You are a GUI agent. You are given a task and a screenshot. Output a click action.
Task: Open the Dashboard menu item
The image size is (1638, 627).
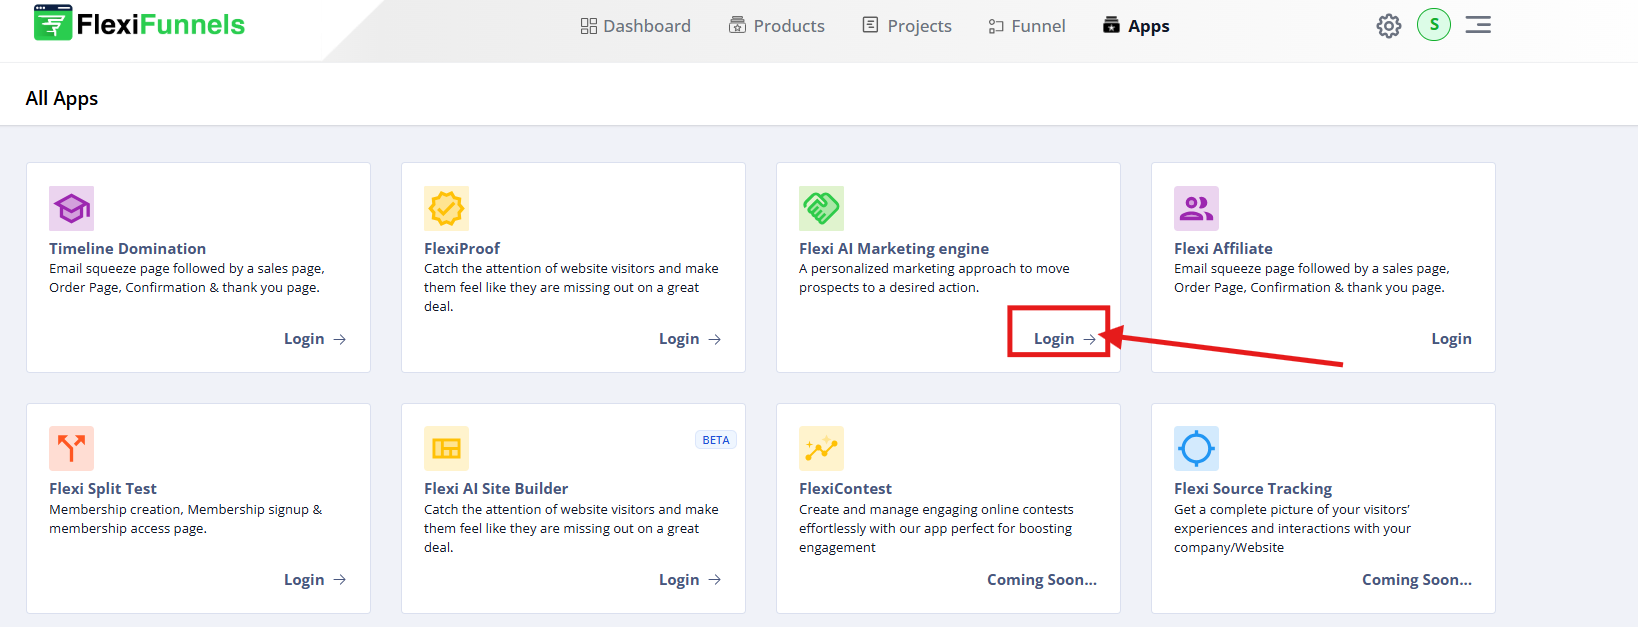(x=635, y=26)
